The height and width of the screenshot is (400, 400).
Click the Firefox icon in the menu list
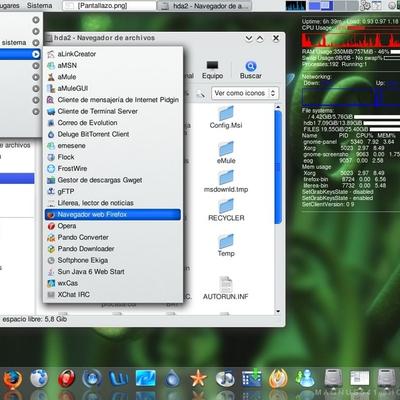[x=51, y=215]
